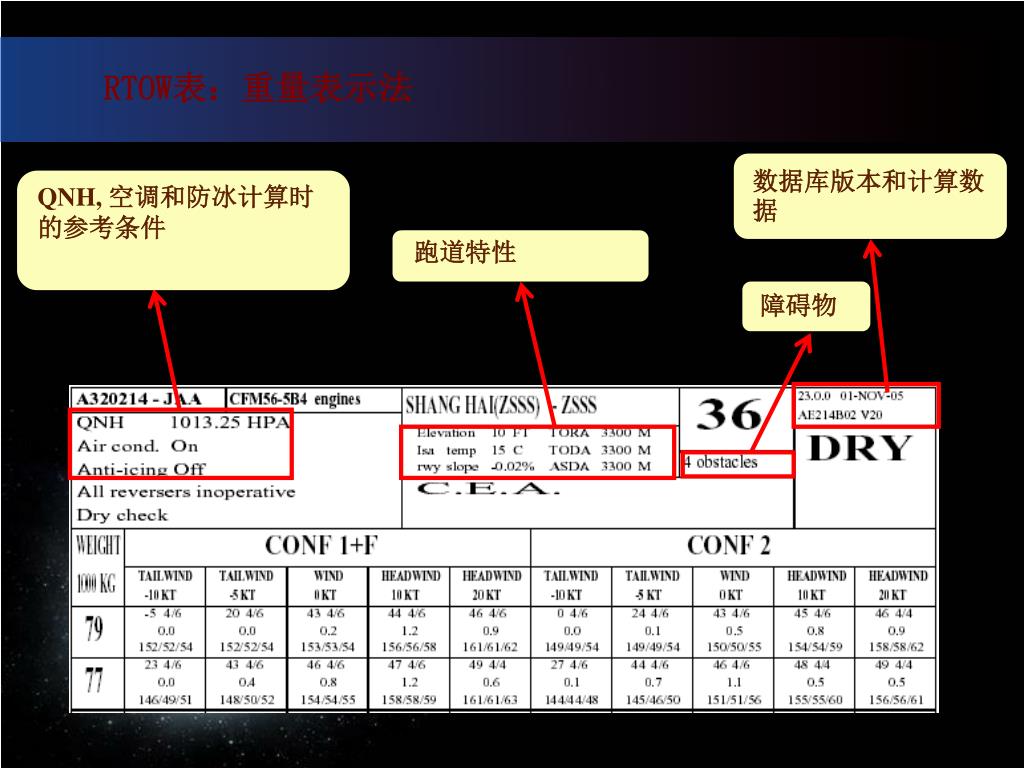Click the version line '23.0.0 01-NOV-05'
The height and width of the screenshot is (768, 1024).
pyautogui.click(x=850, y=396)
